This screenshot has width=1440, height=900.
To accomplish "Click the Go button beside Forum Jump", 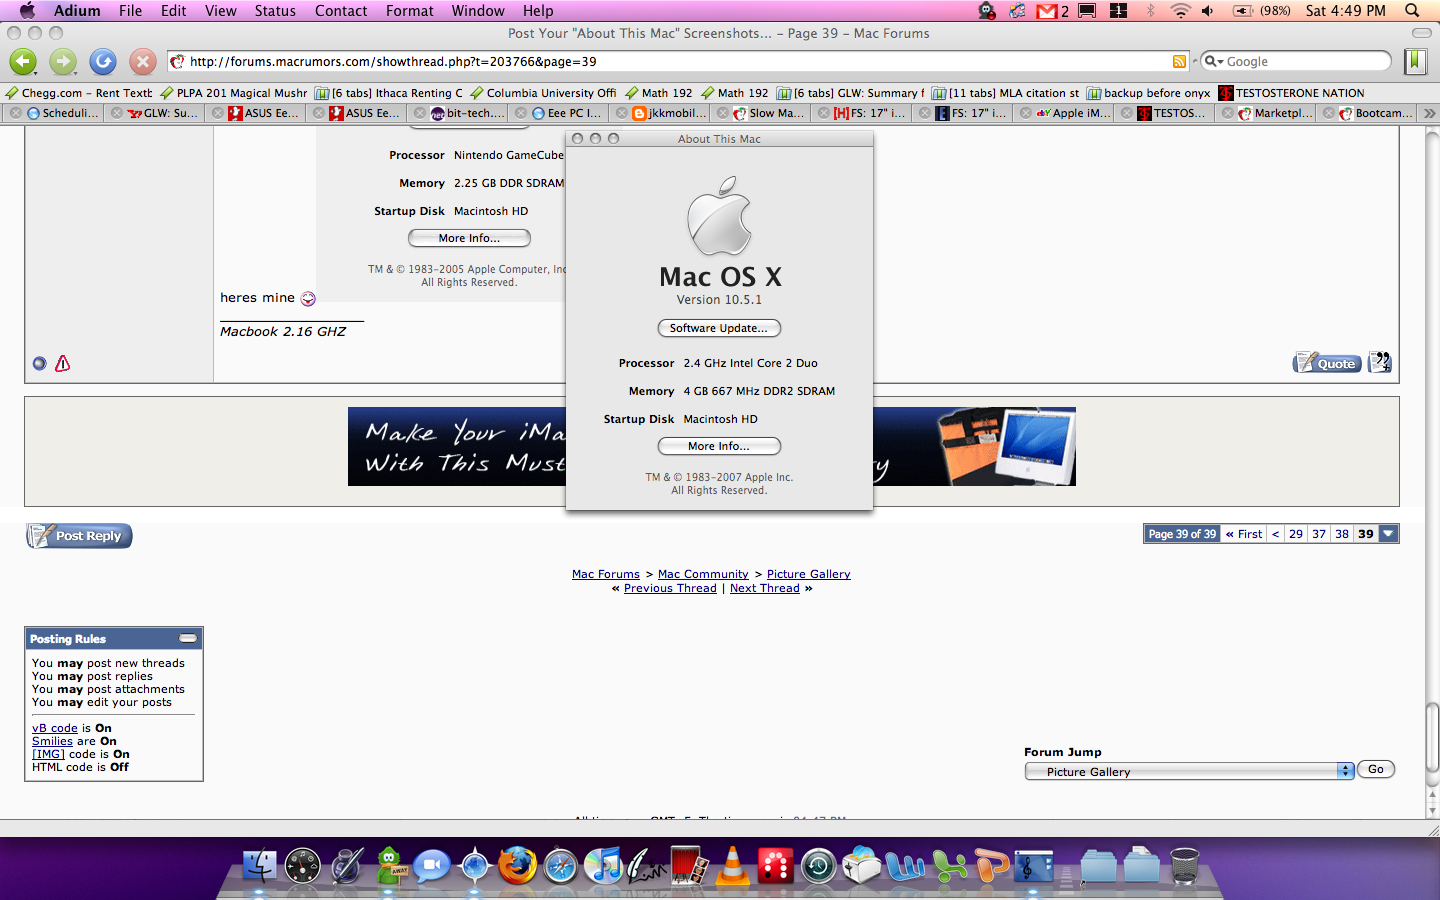I will [1376, 769].
